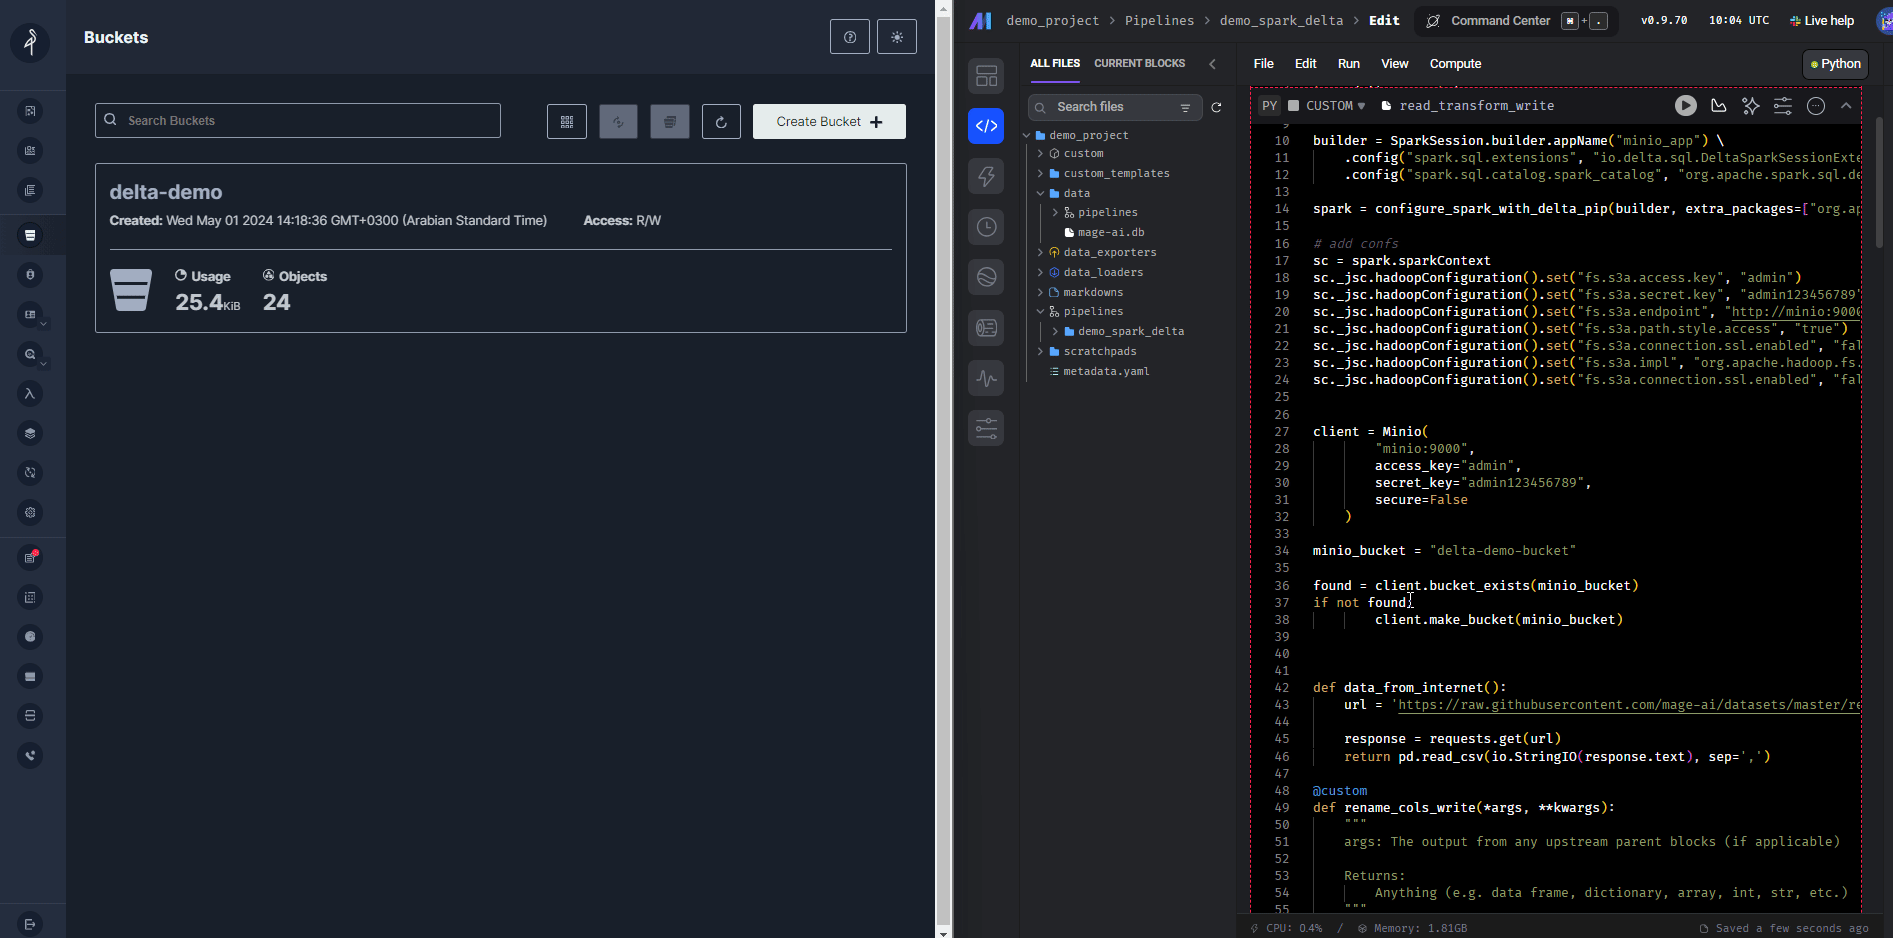The width and height of the screenshot is (1893, 938).
Task: Refresh the file browser tree
Action: point(1216,107)
